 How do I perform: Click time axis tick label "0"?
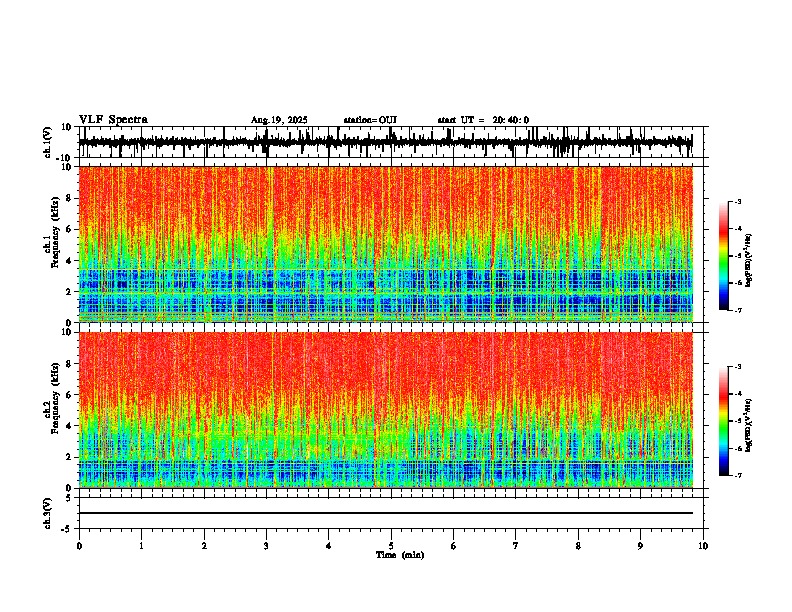coord(79,546)
